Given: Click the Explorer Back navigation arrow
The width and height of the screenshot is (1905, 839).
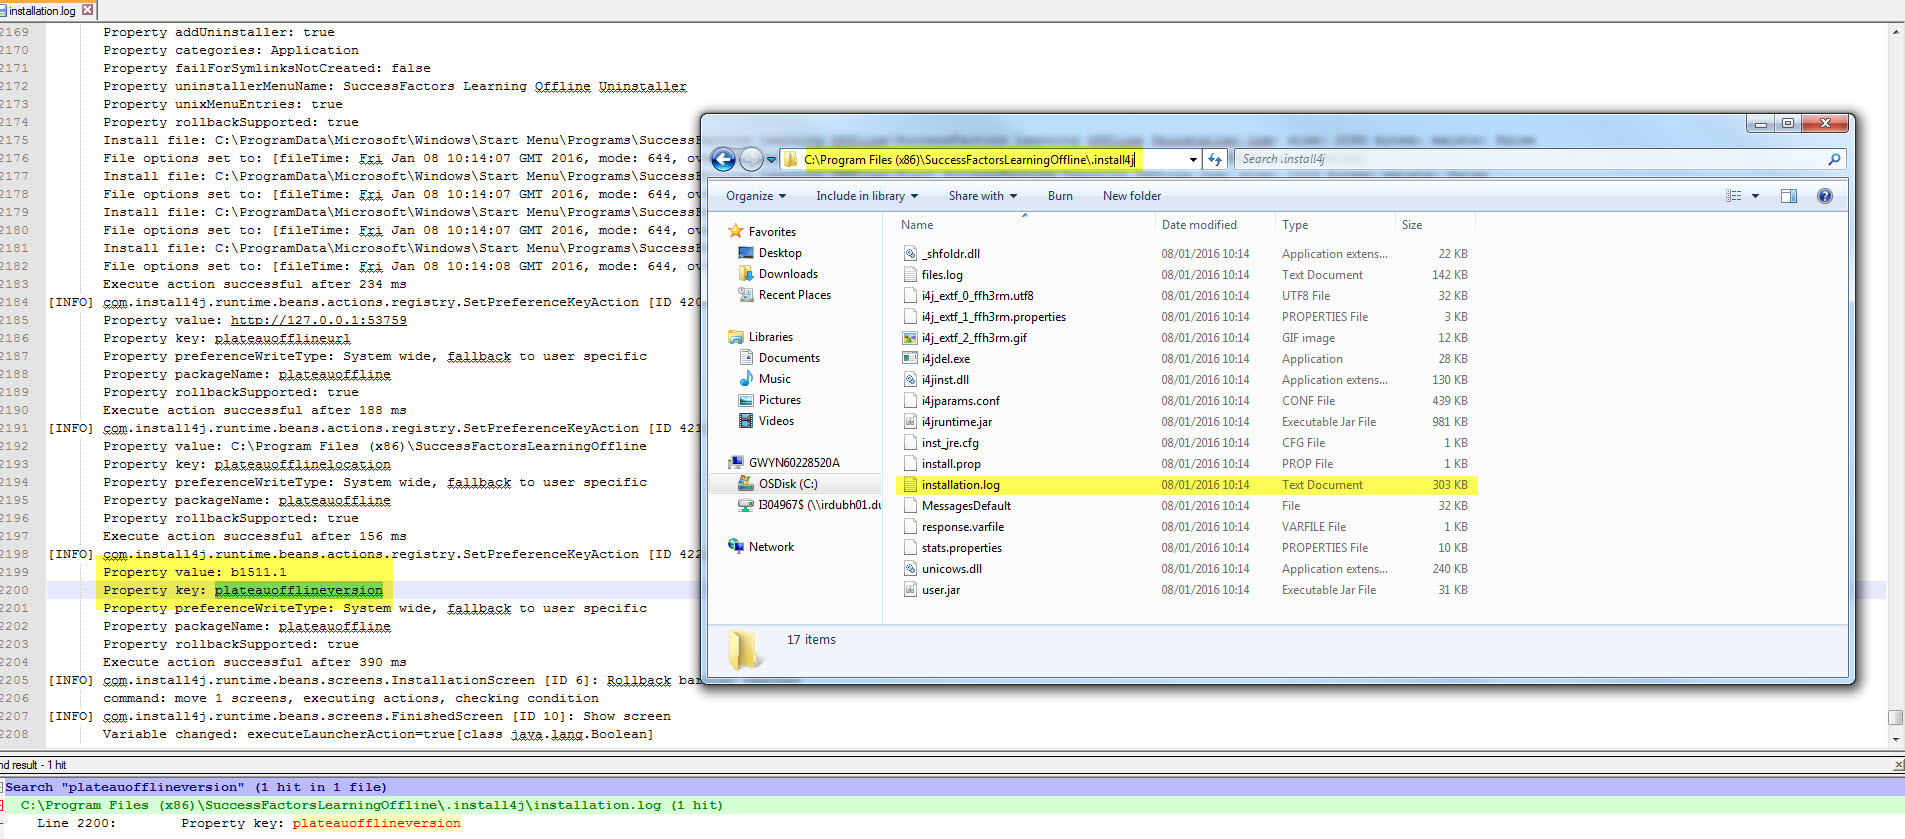Looking at the screenshot, I should point(723,159).
